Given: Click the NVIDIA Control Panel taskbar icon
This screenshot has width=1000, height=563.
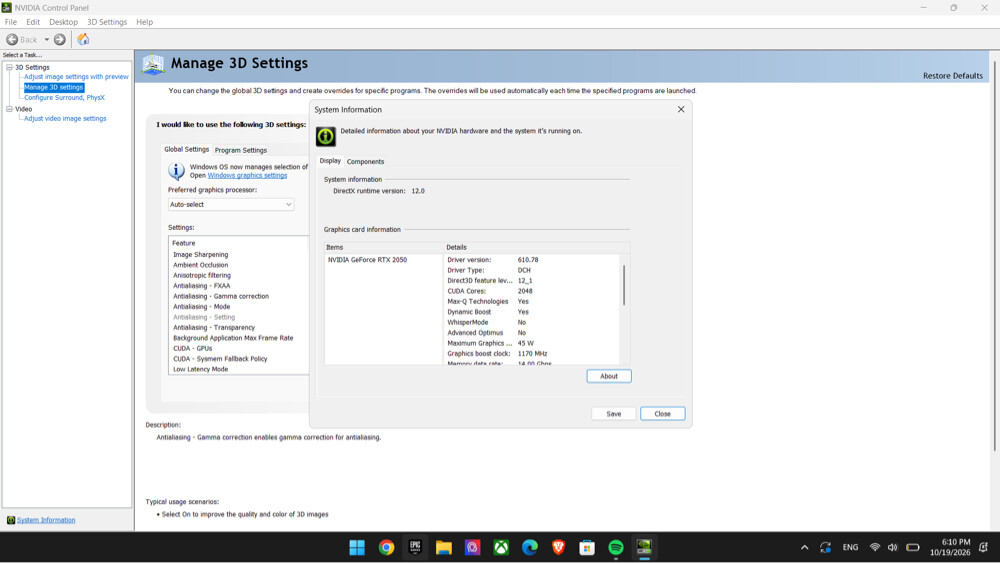Looking at the screenshot, I should [644, 548].
